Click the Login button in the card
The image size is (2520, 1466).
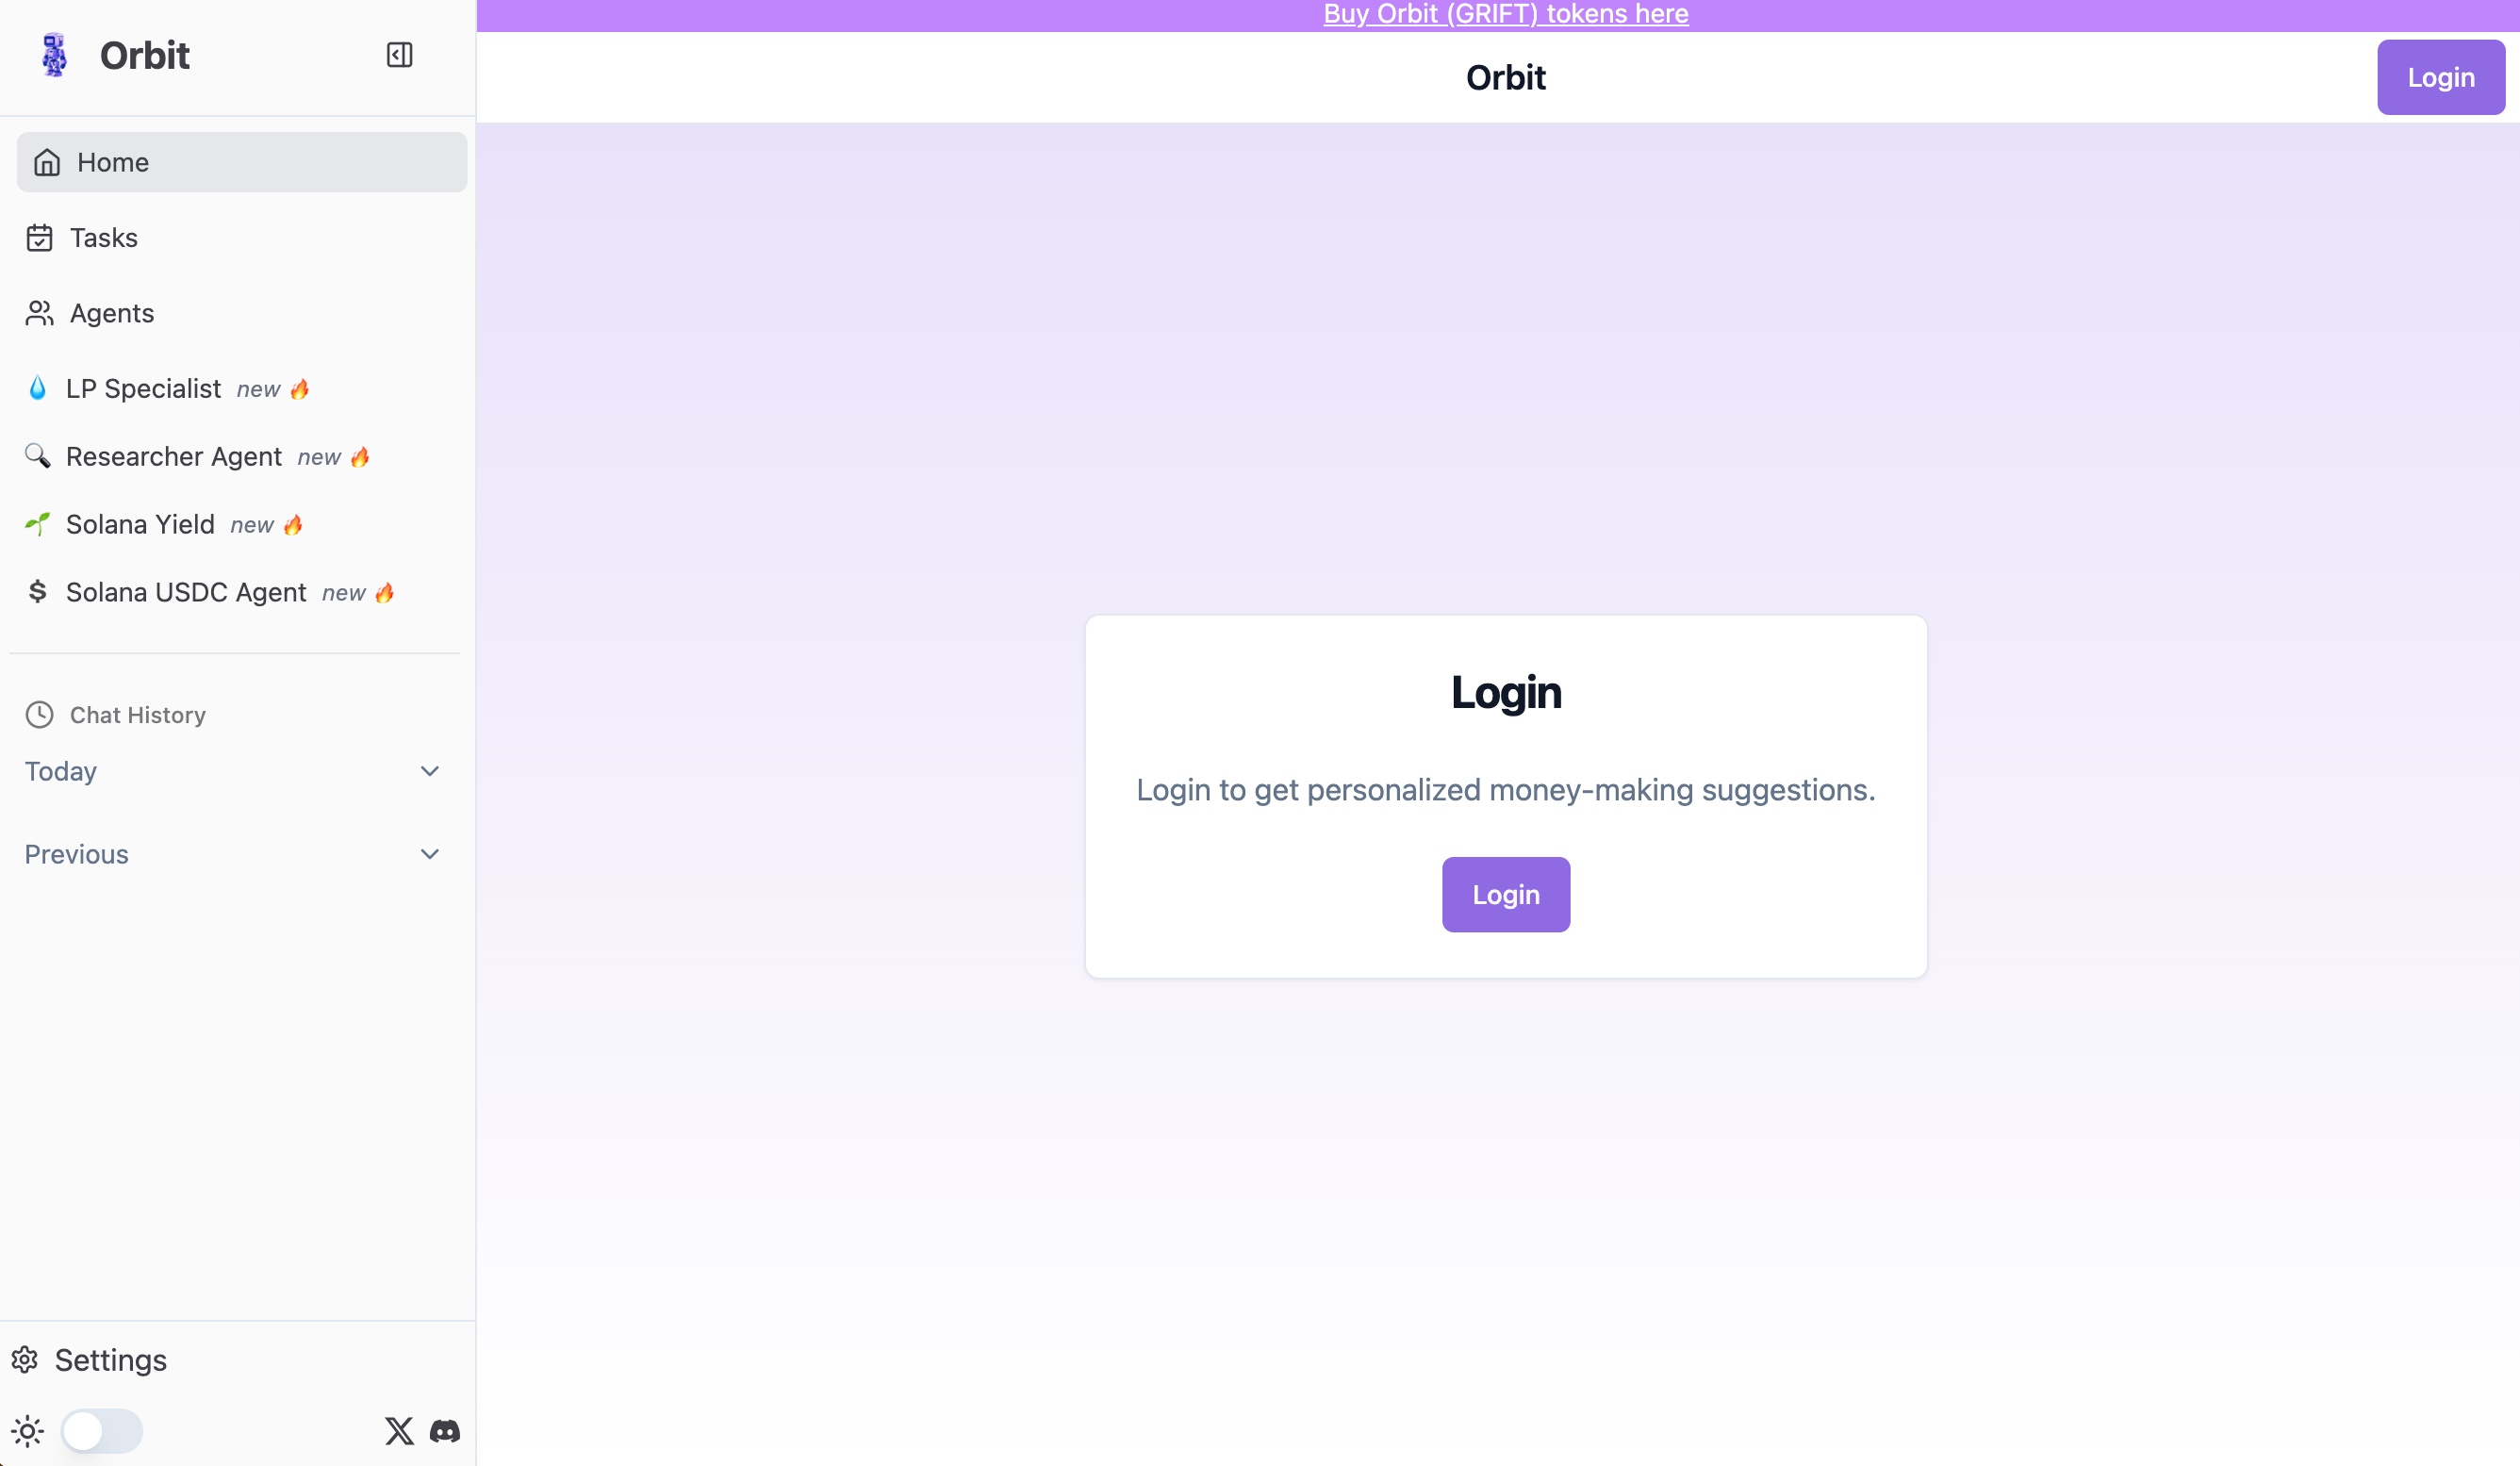1506,895
